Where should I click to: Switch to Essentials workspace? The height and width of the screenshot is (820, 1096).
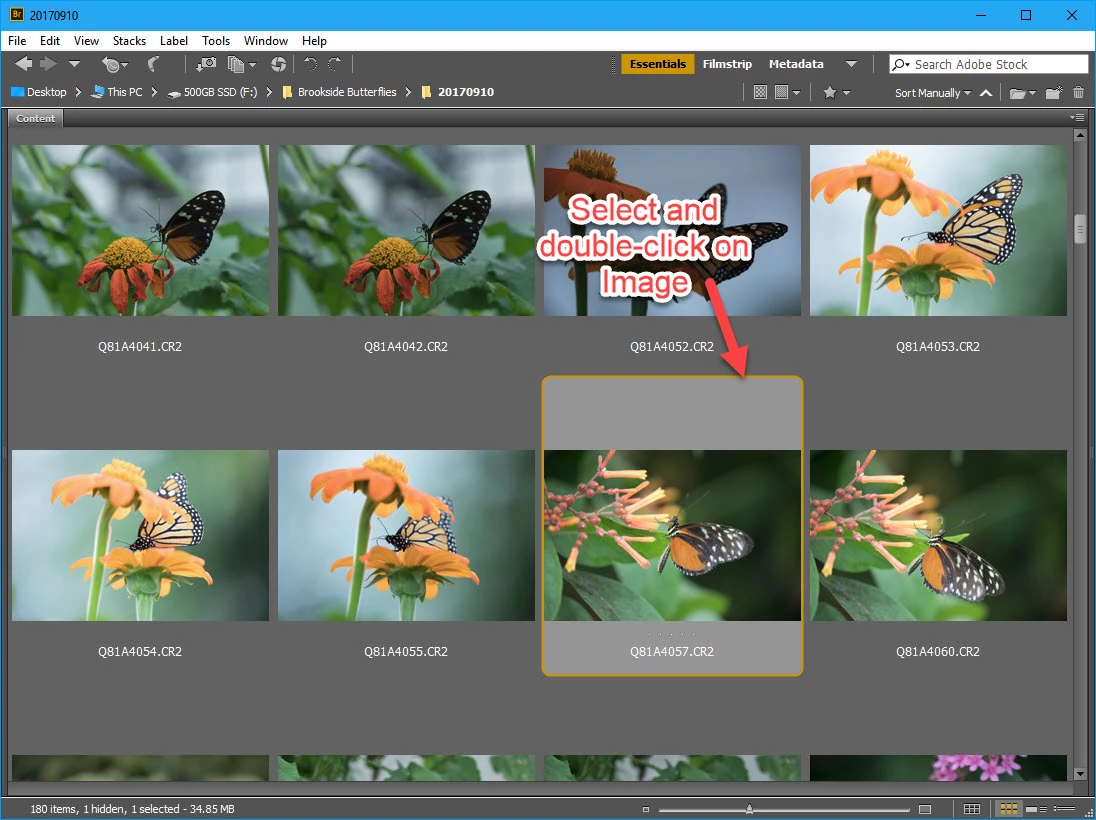point(658,64)
